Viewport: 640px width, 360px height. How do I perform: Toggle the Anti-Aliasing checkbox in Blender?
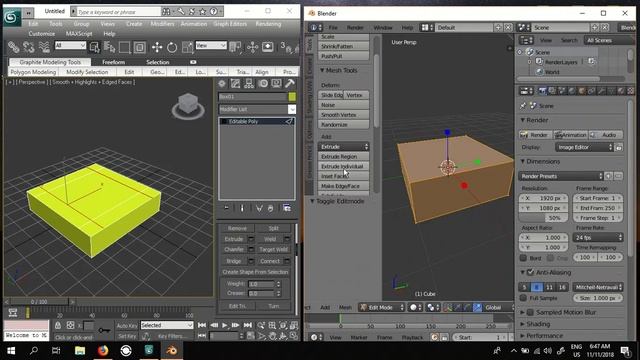pyautogui.click(x=530, y=272)
